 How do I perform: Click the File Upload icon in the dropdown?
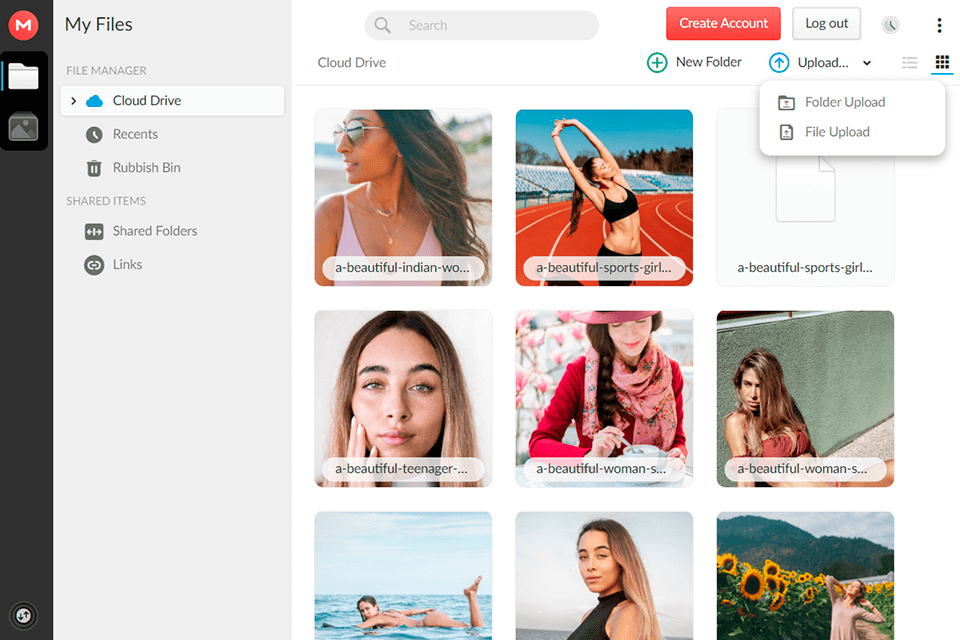click(787, 132)
